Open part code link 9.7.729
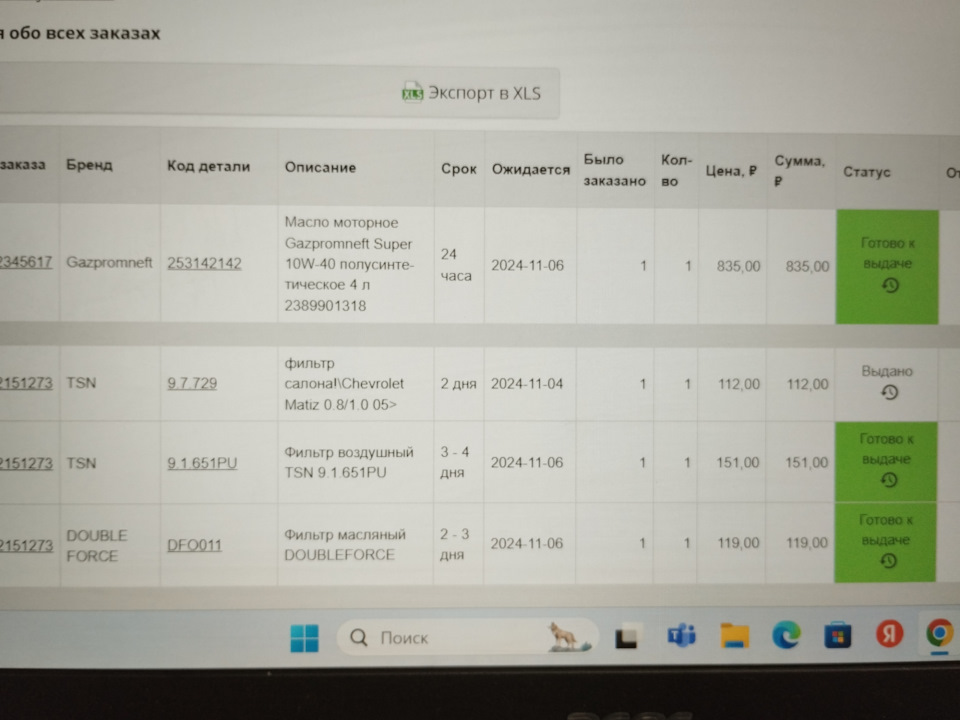Image resolution: width=960 pixels, height=720 pixels. pyautogui.click(x=192, y=383)
